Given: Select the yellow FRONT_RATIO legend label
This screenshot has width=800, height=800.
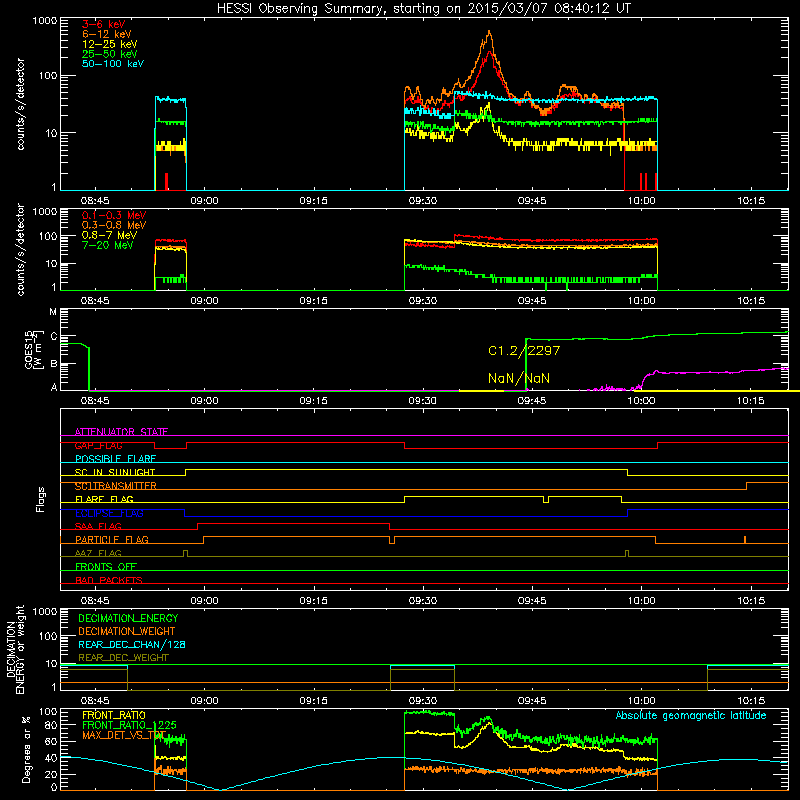Looking at the screenshot, I should coord(114,715).
